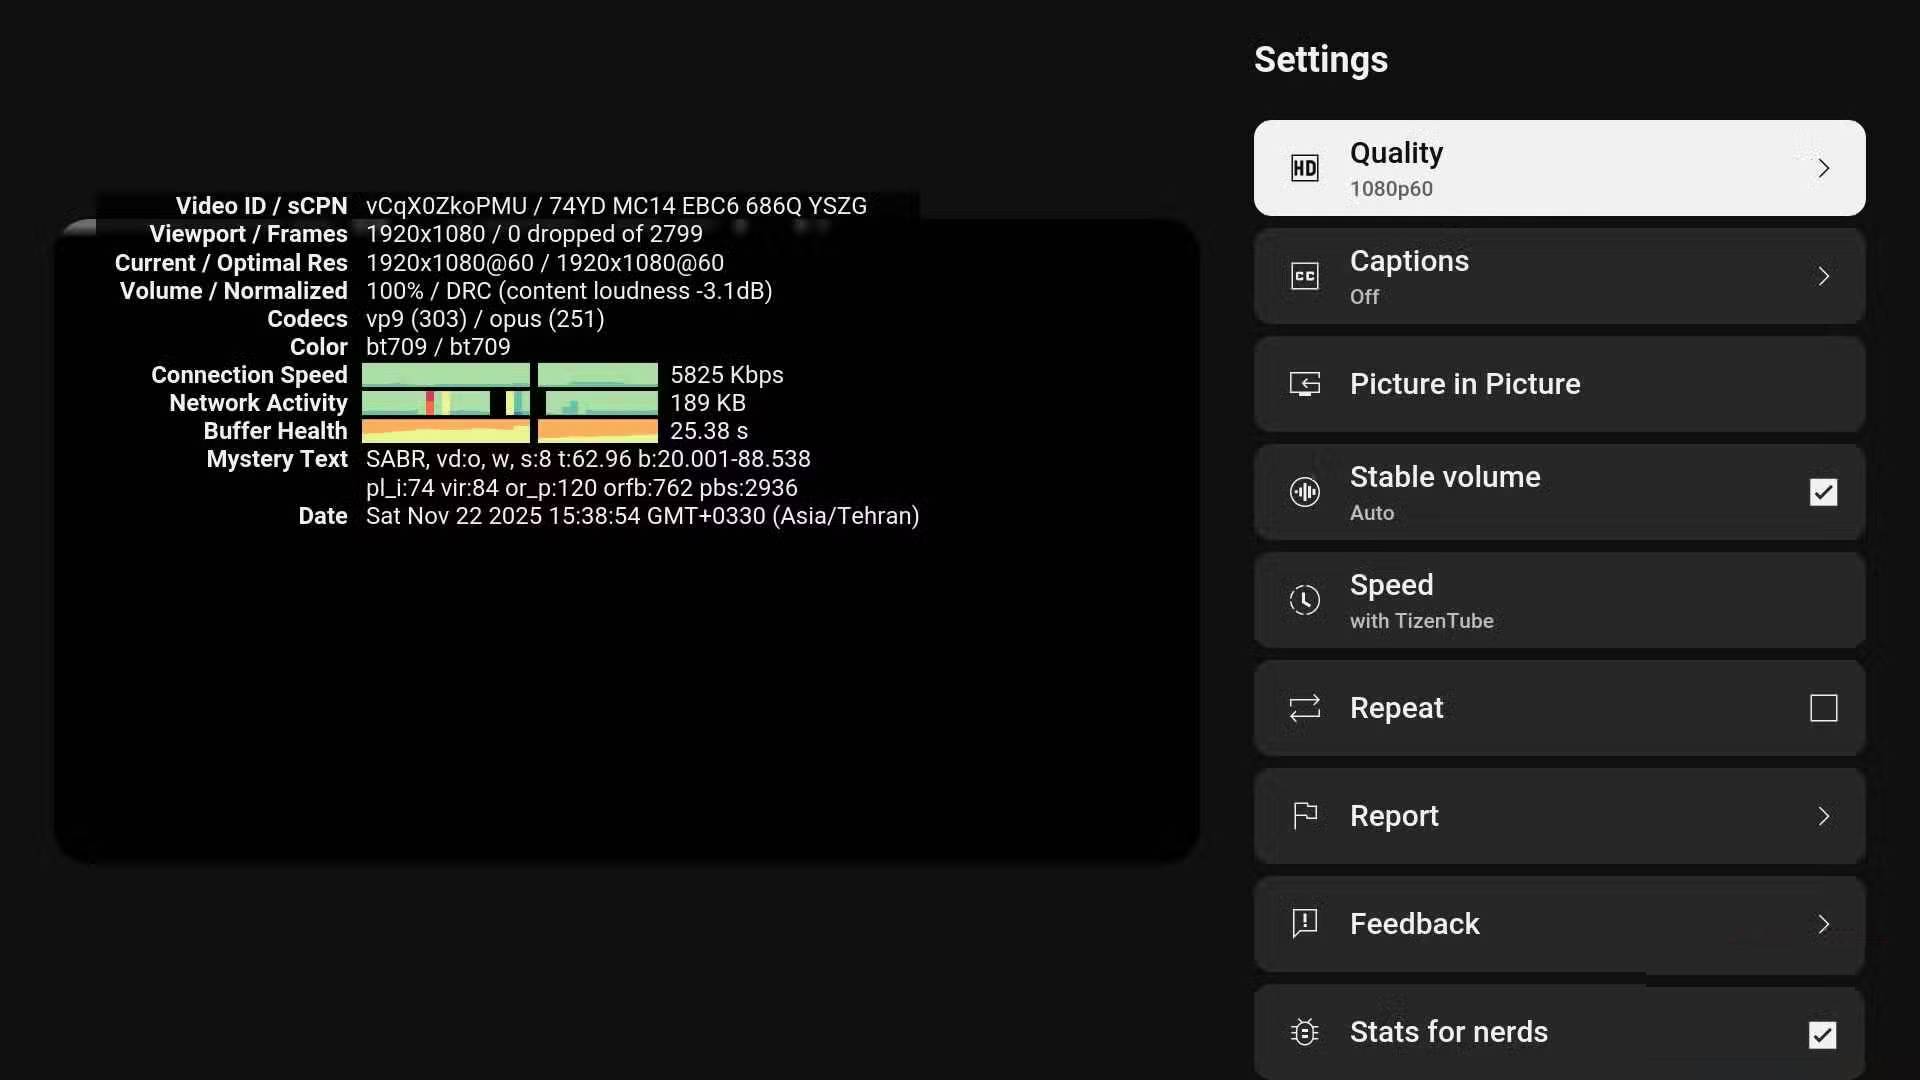Image resolution: width=1920 pixels, height=1080 pixels.
Task: Enable the Repeat checkbox
Action: (x=1824, y=708)
